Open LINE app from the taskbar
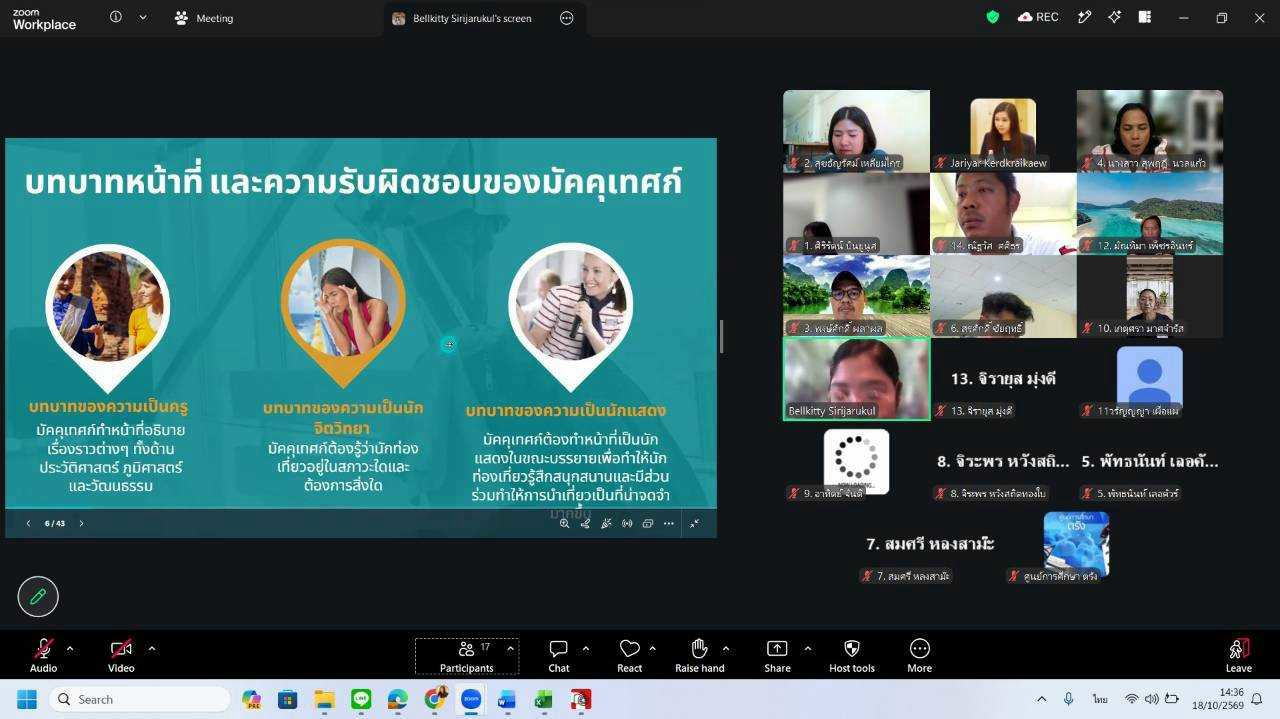Viewport: 1280px width, 719px height. point(361,699)
